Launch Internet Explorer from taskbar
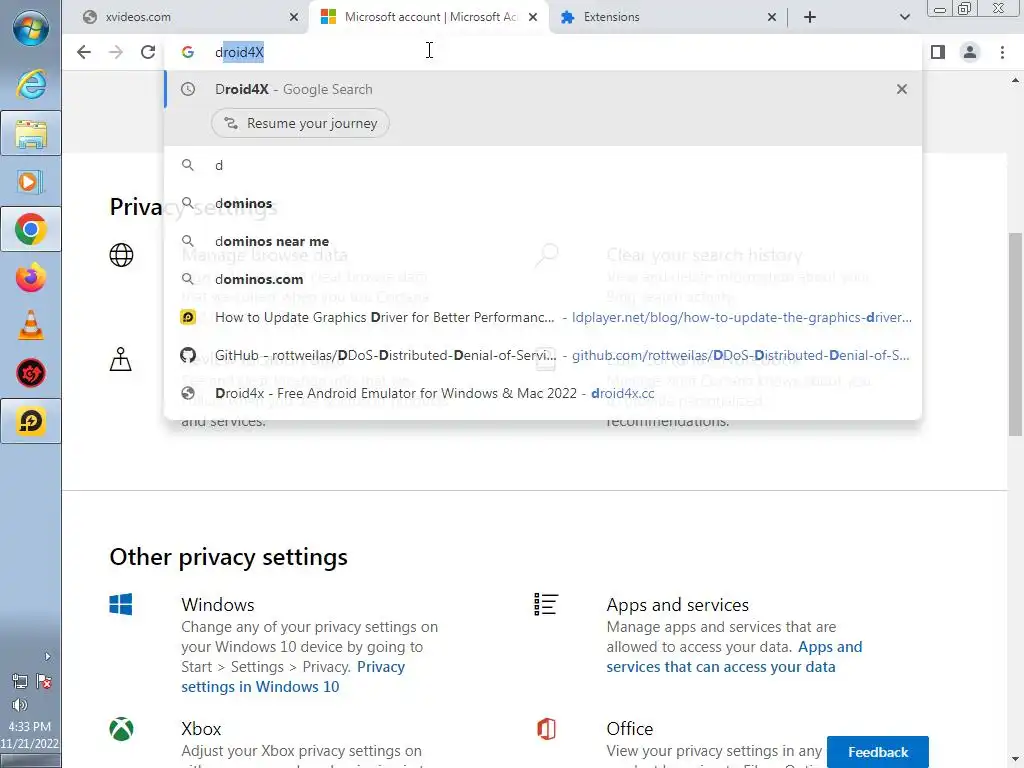This screenshot has height=768, width=1024. [x=31, y=84]
